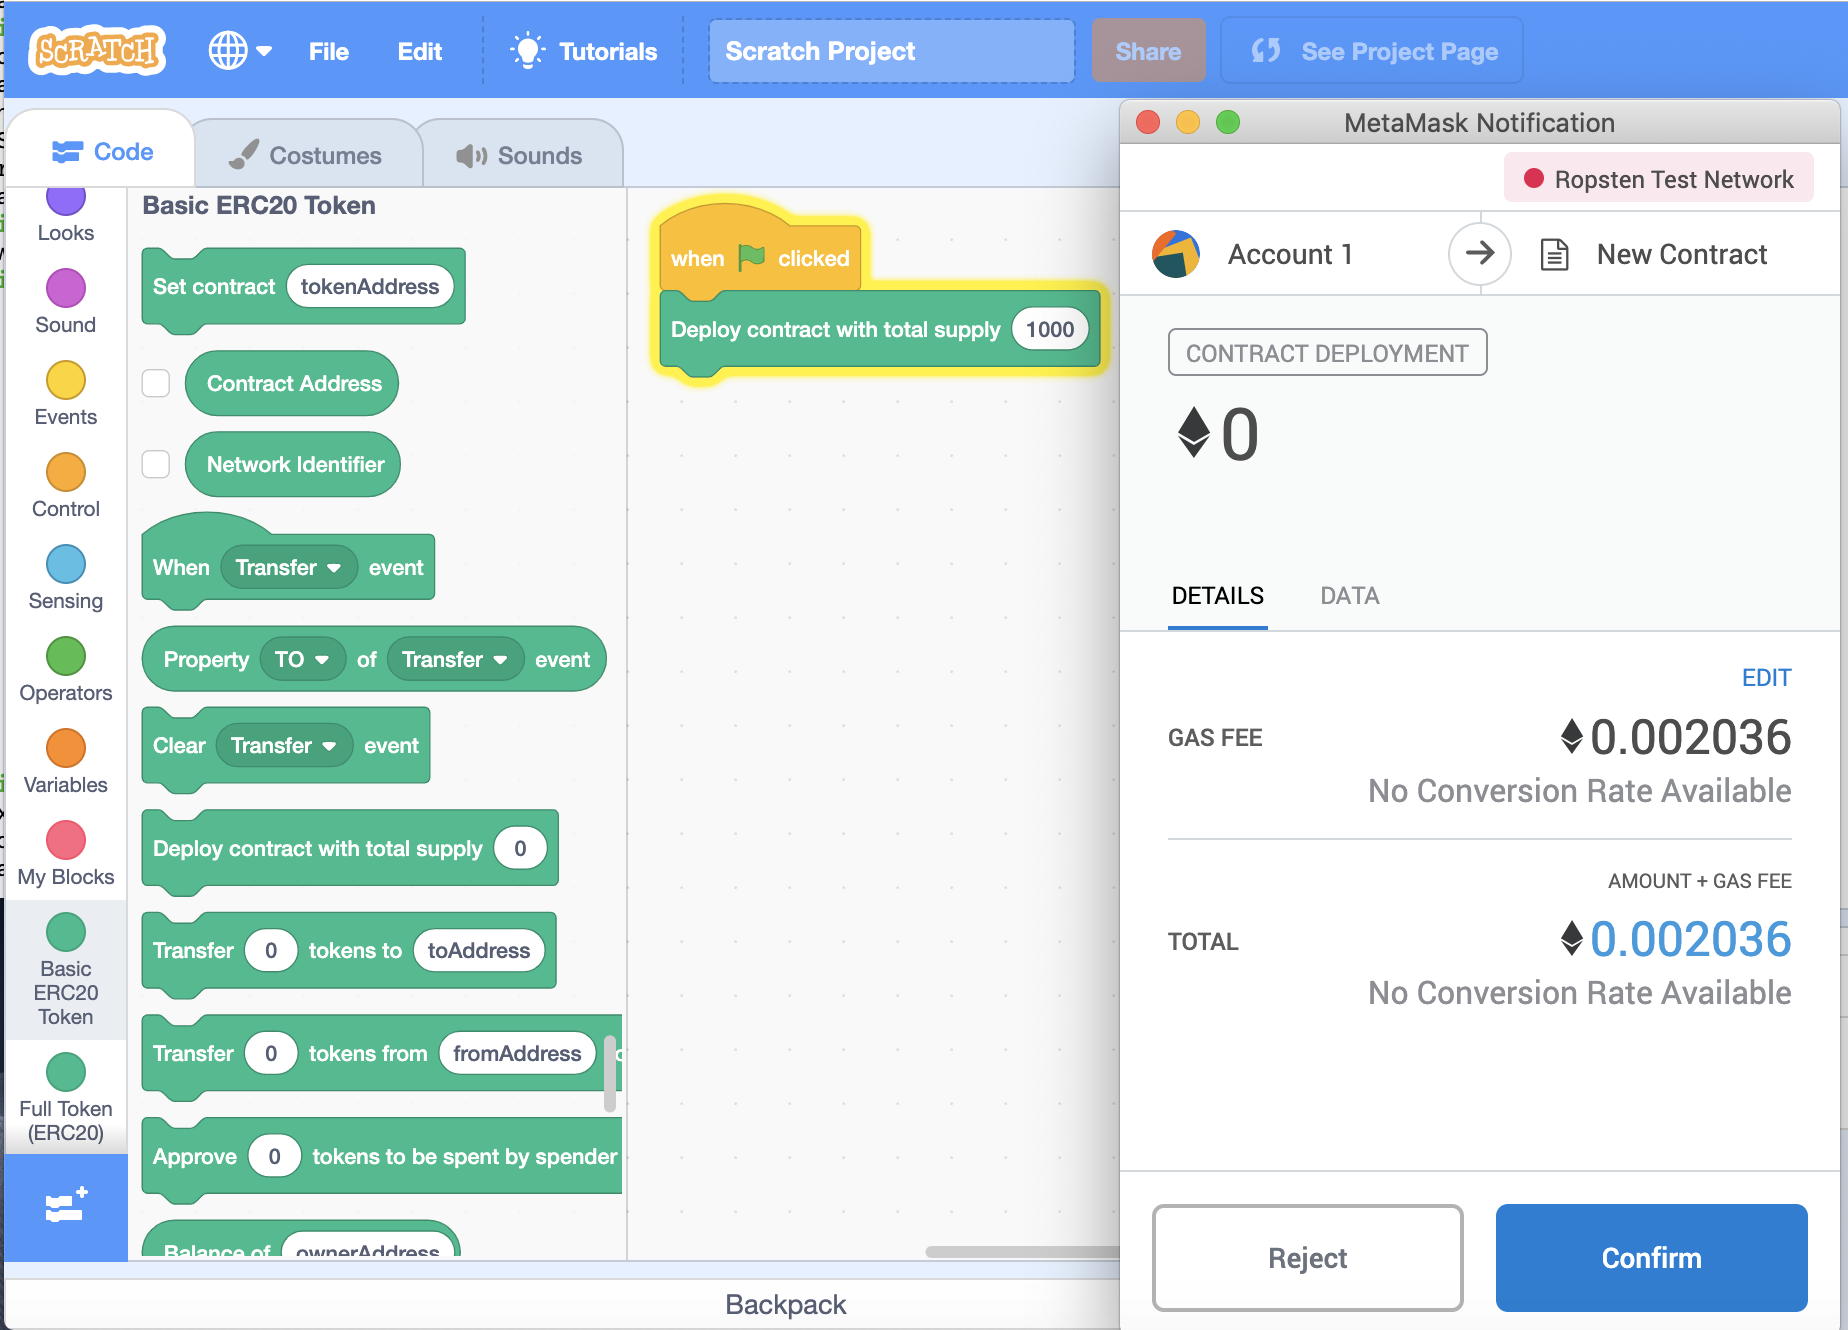Click the fromAddress input field
Viewport: 1848px width, 1330px height.
tap(517, 1053)
